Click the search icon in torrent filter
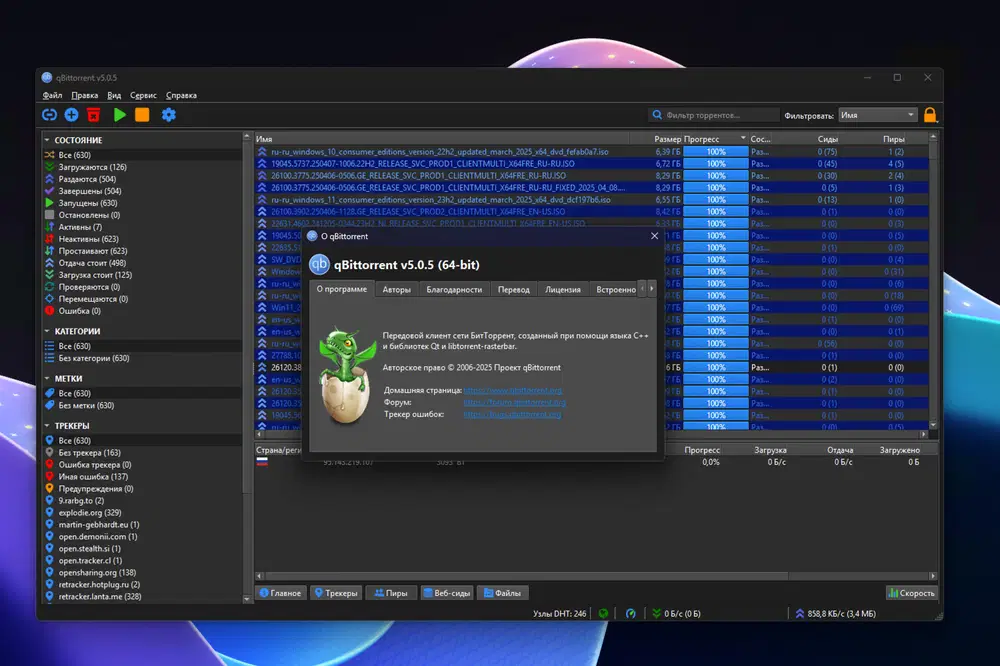This screenshot has width=1000, height=666. point(657,115)
